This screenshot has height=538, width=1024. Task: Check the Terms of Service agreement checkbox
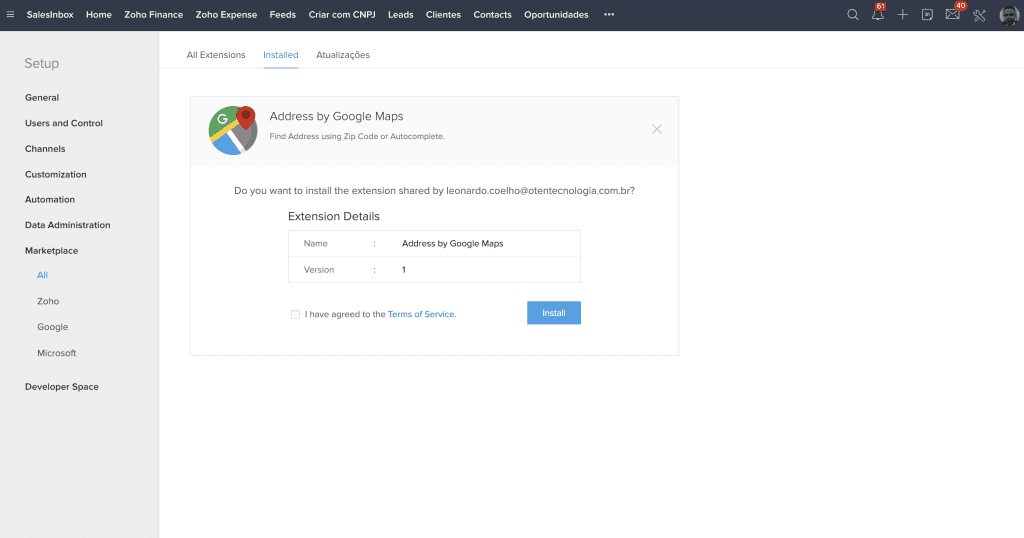click(295, 314)
